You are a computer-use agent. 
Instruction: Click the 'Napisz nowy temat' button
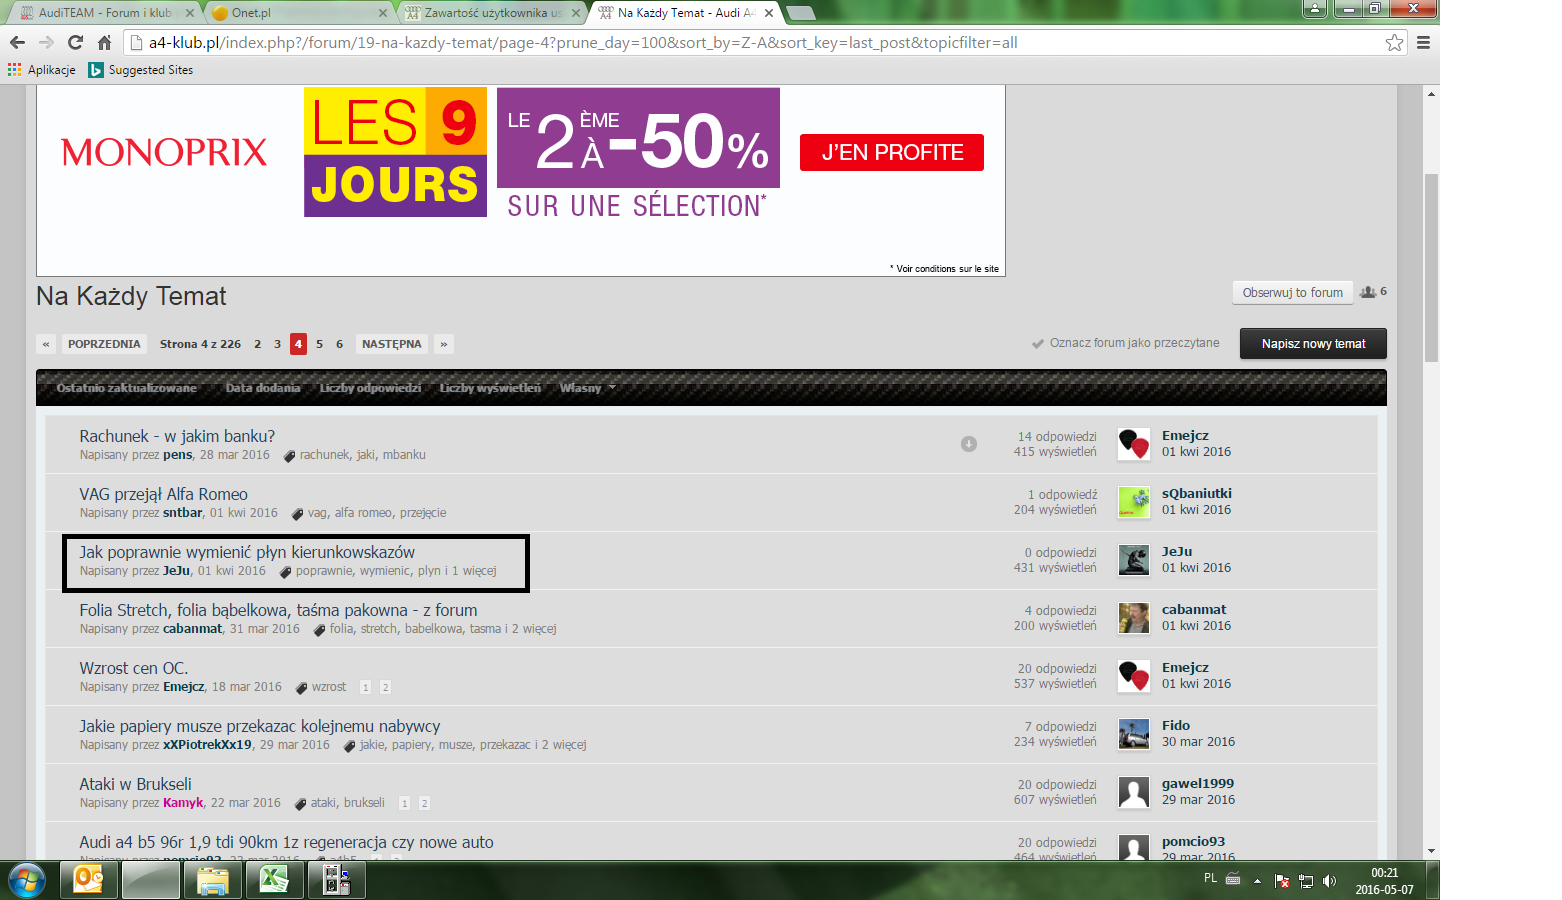pos(1312,343)
